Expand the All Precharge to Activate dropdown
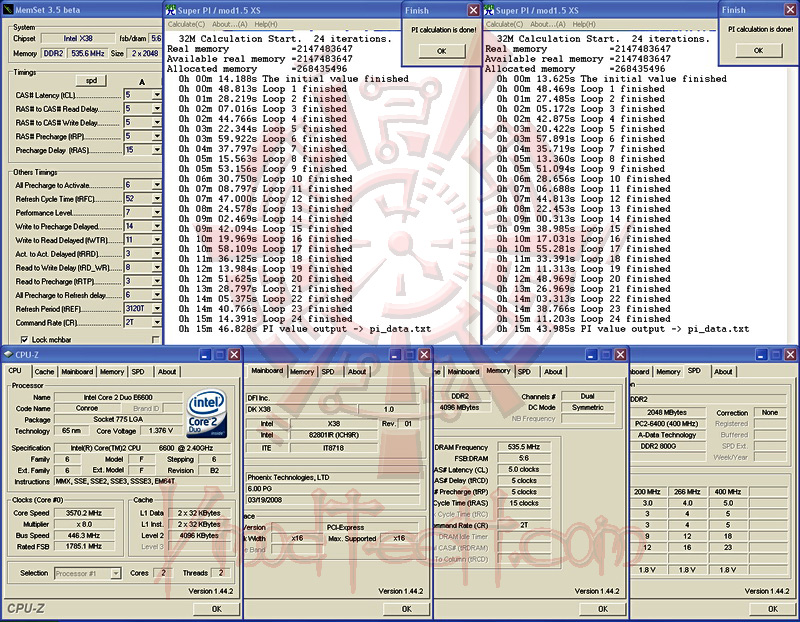The width and height of the screenshot is (800, 622). point(157,185)
